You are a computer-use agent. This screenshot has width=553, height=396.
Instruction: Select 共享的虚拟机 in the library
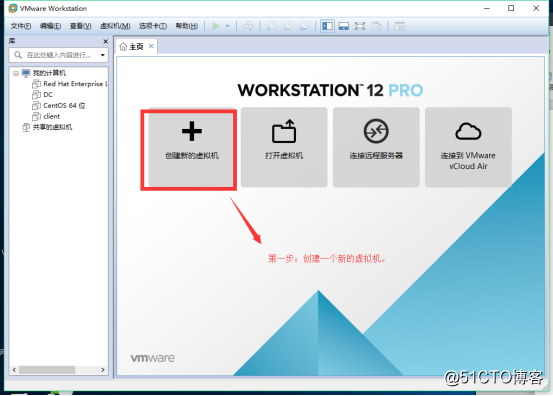coord(52,127)
